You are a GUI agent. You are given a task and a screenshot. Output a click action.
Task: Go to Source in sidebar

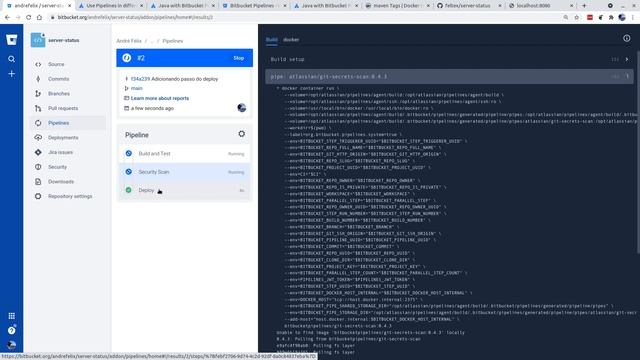56,64
